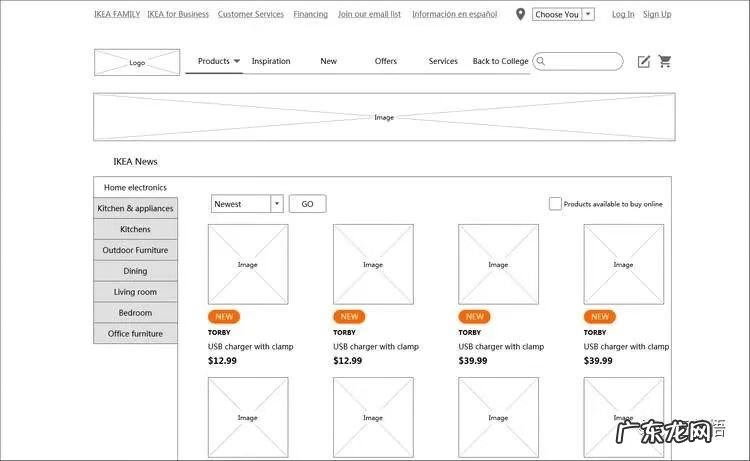Select Inspiration in the navigation
Viewport: 750px width, 461px height.
click(x=271, y=61)
